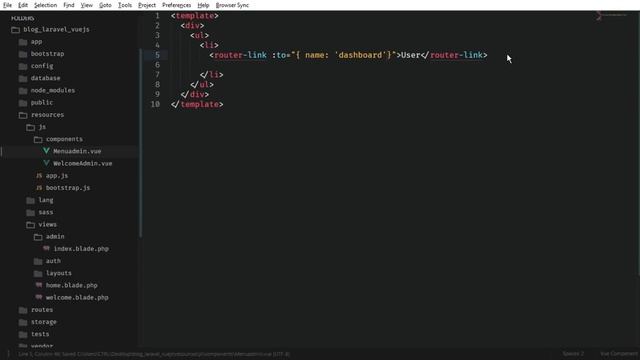Click the components open-folder icon
Viewport: 640px width, 360px height.
(x=38, y=140)
